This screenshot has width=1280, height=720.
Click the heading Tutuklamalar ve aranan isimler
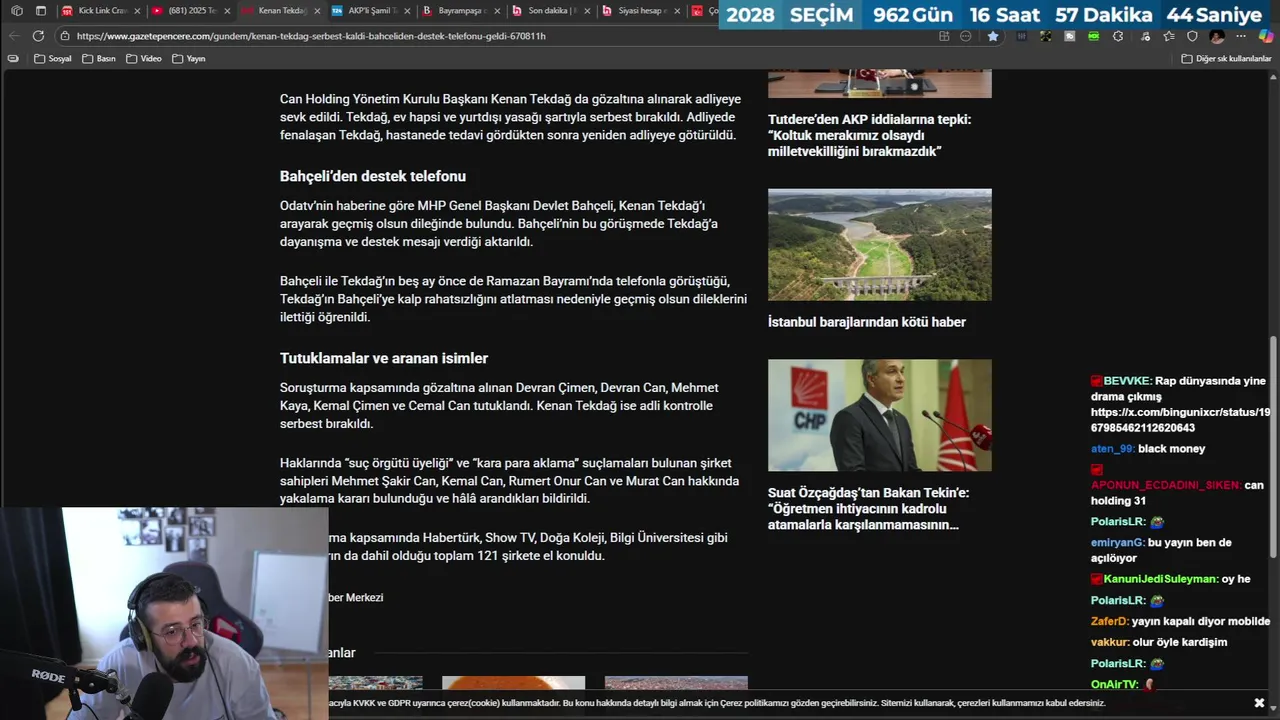(x=384, y=358)
